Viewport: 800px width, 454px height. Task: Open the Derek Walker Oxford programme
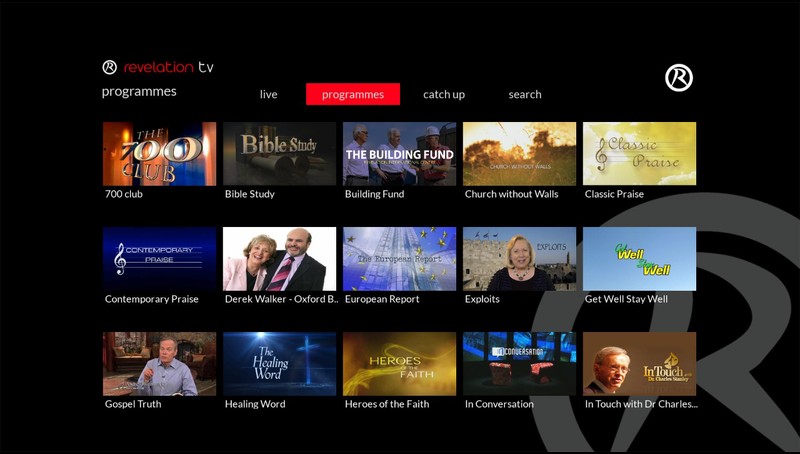[279, 258]
